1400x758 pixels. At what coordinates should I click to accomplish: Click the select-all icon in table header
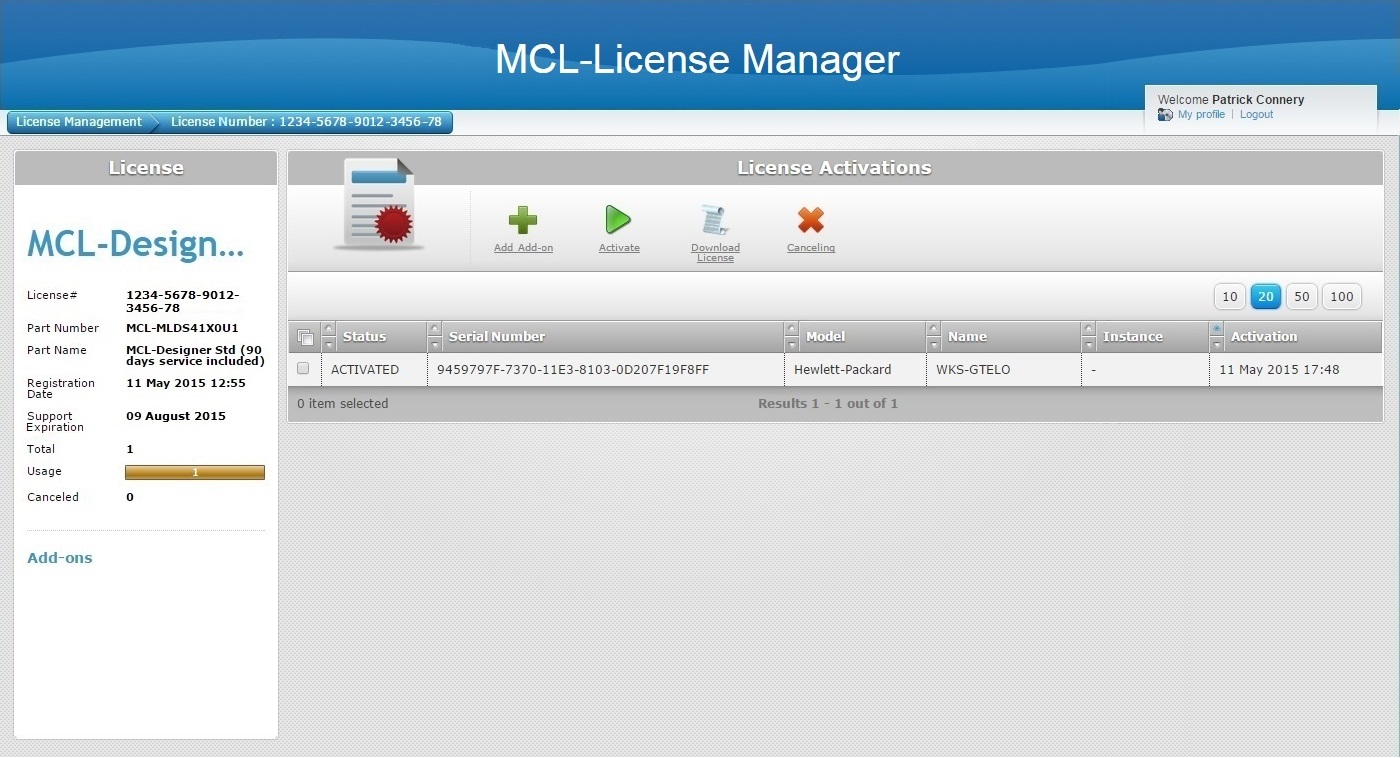pos(305,338)
